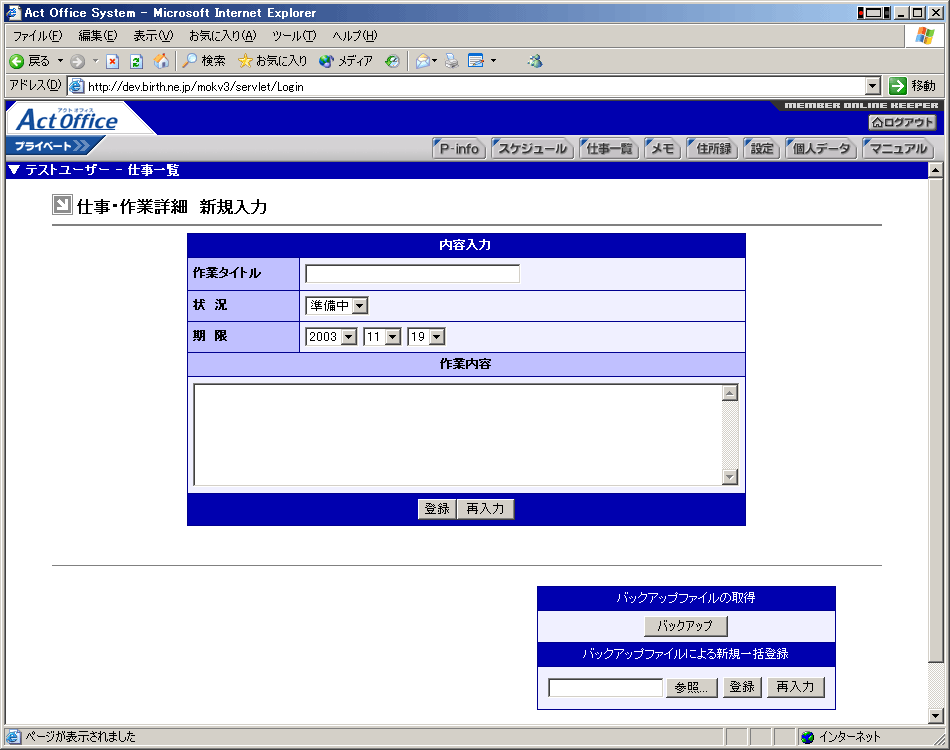Click 再入力 button in backup section
The height and width of the screenshot is (750, 950).
[796, 687]
